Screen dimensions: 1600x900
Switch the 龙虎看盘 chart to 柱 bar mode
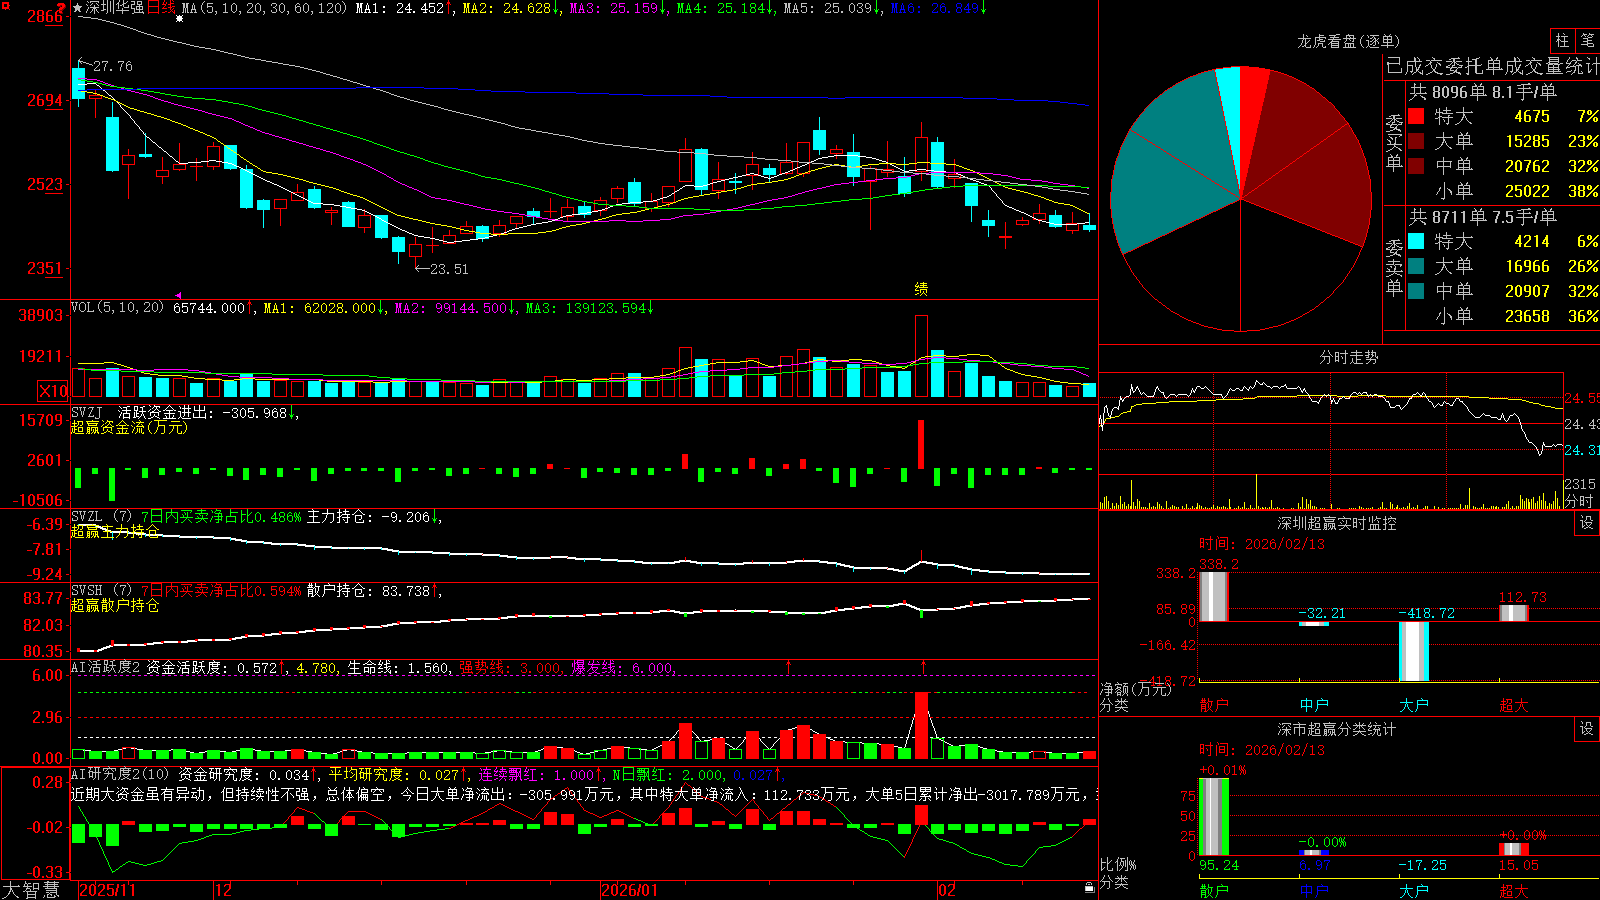pyautogui.click(x=1562, y=40)
